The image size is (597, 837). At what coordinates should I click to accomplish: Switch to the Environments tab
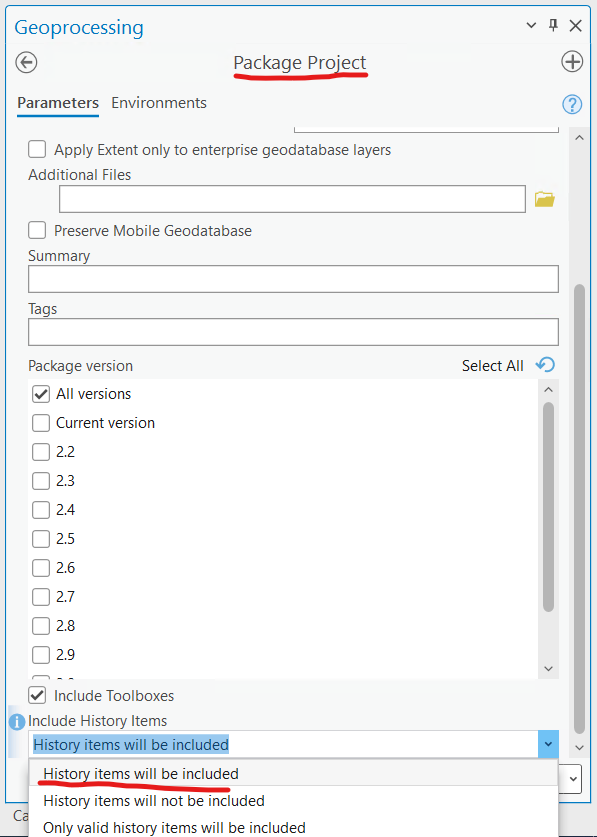point(158,102)
